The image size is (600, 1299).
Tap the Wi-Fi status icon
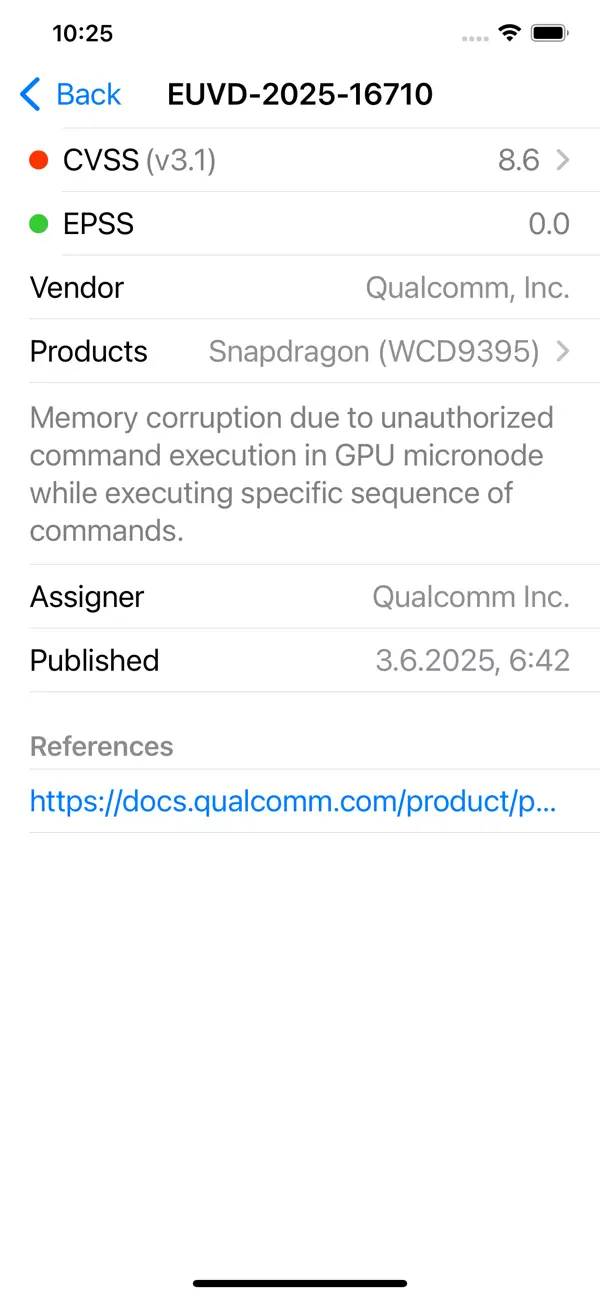pyautogui.click(x=510, y=34)
